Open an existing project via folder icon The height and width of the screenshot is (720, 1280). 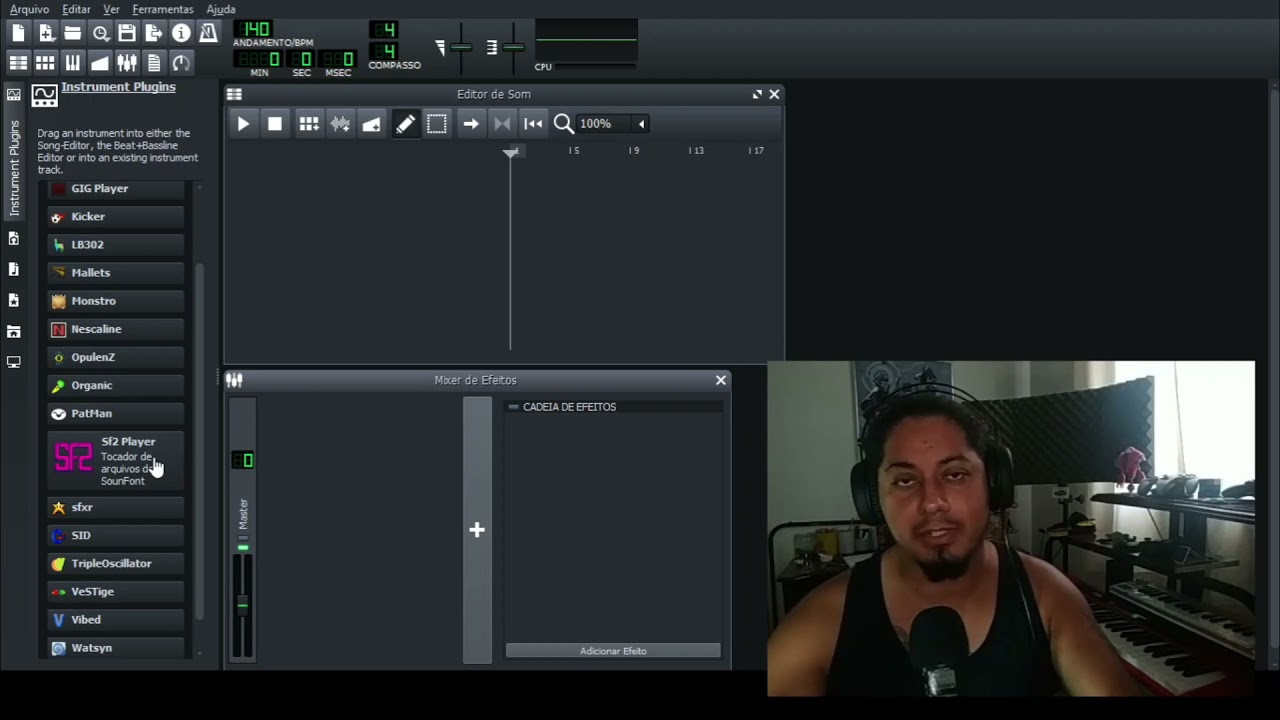tap(72, 33)
